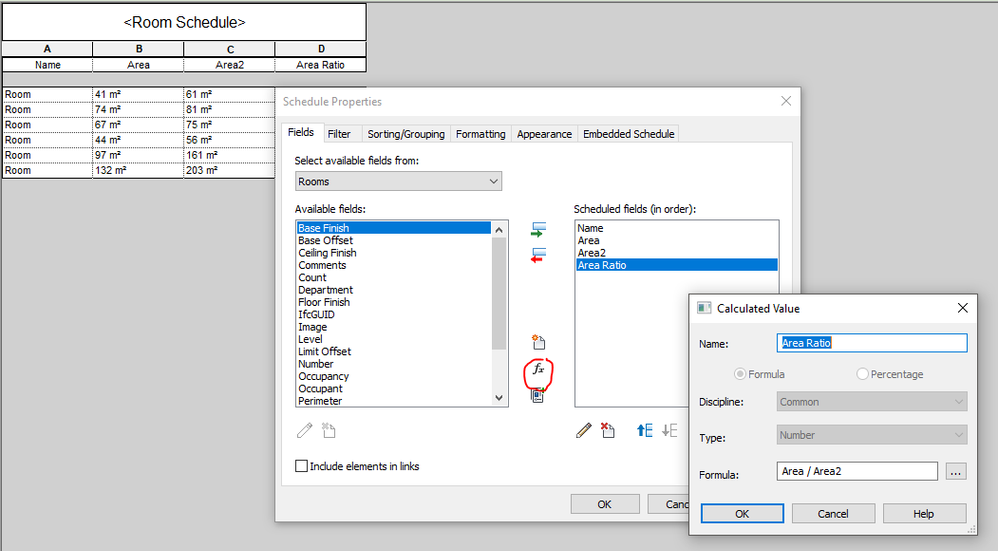Open the Embedded Schedule tab
998x551 pixels.
(628, 134)
